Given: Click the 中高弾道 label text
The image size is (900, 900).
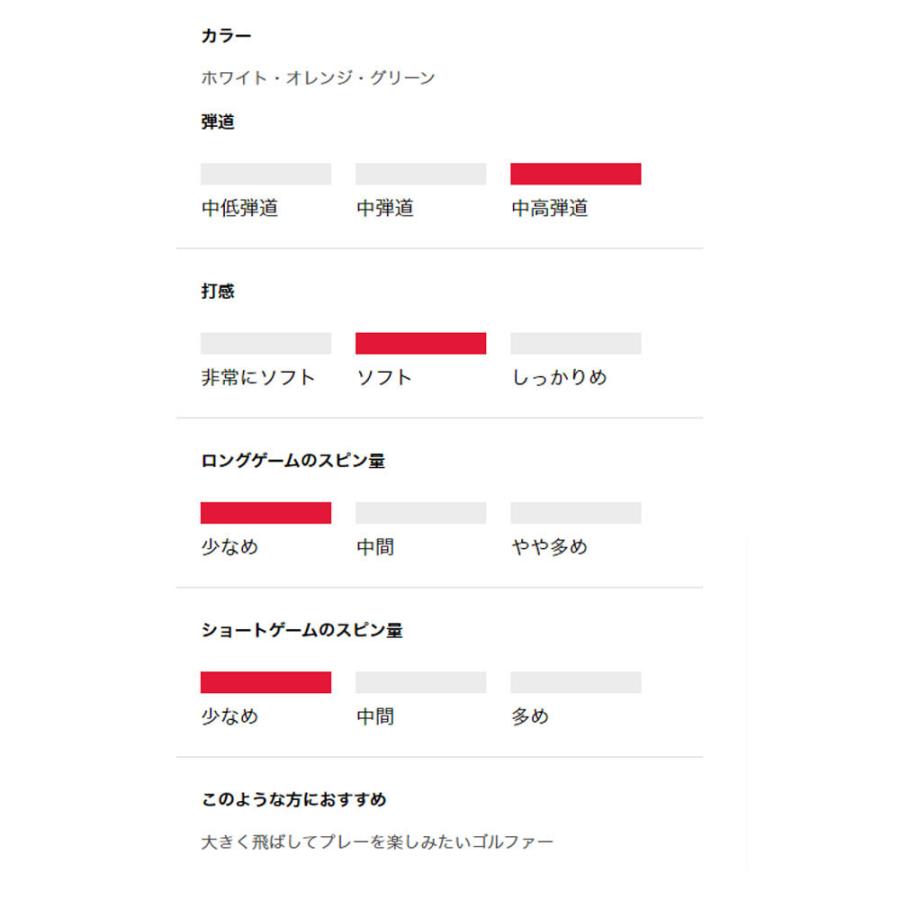Looking at the screenshot, I should pyautogui.click(x=549, y=209).
